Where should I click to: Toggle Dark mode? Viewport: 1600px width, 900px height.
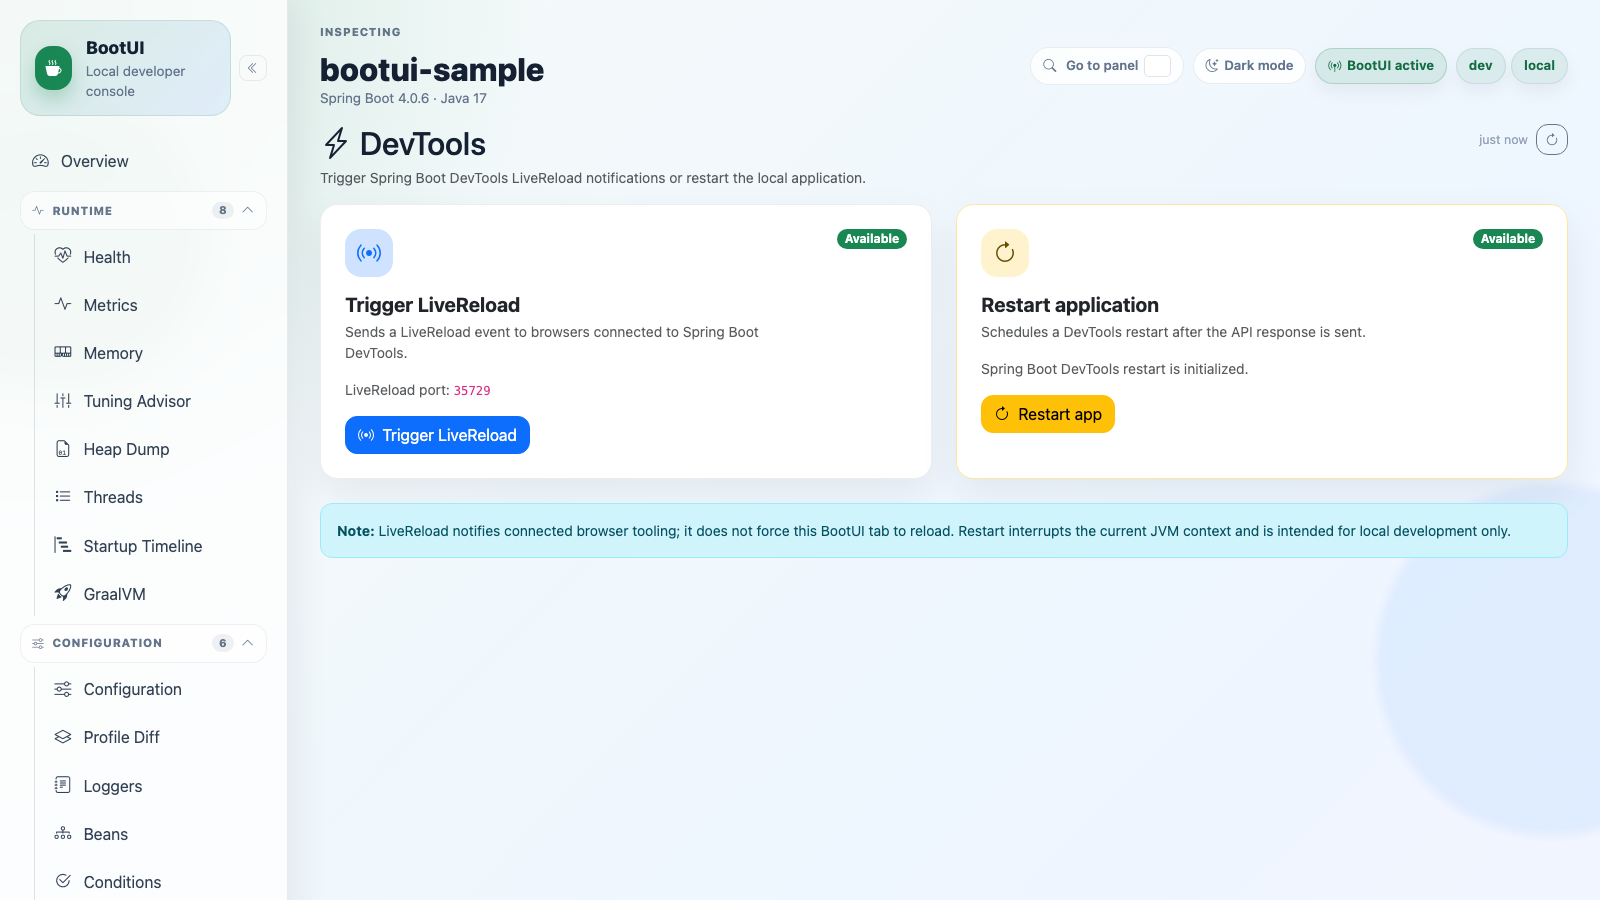(1249, 66)
